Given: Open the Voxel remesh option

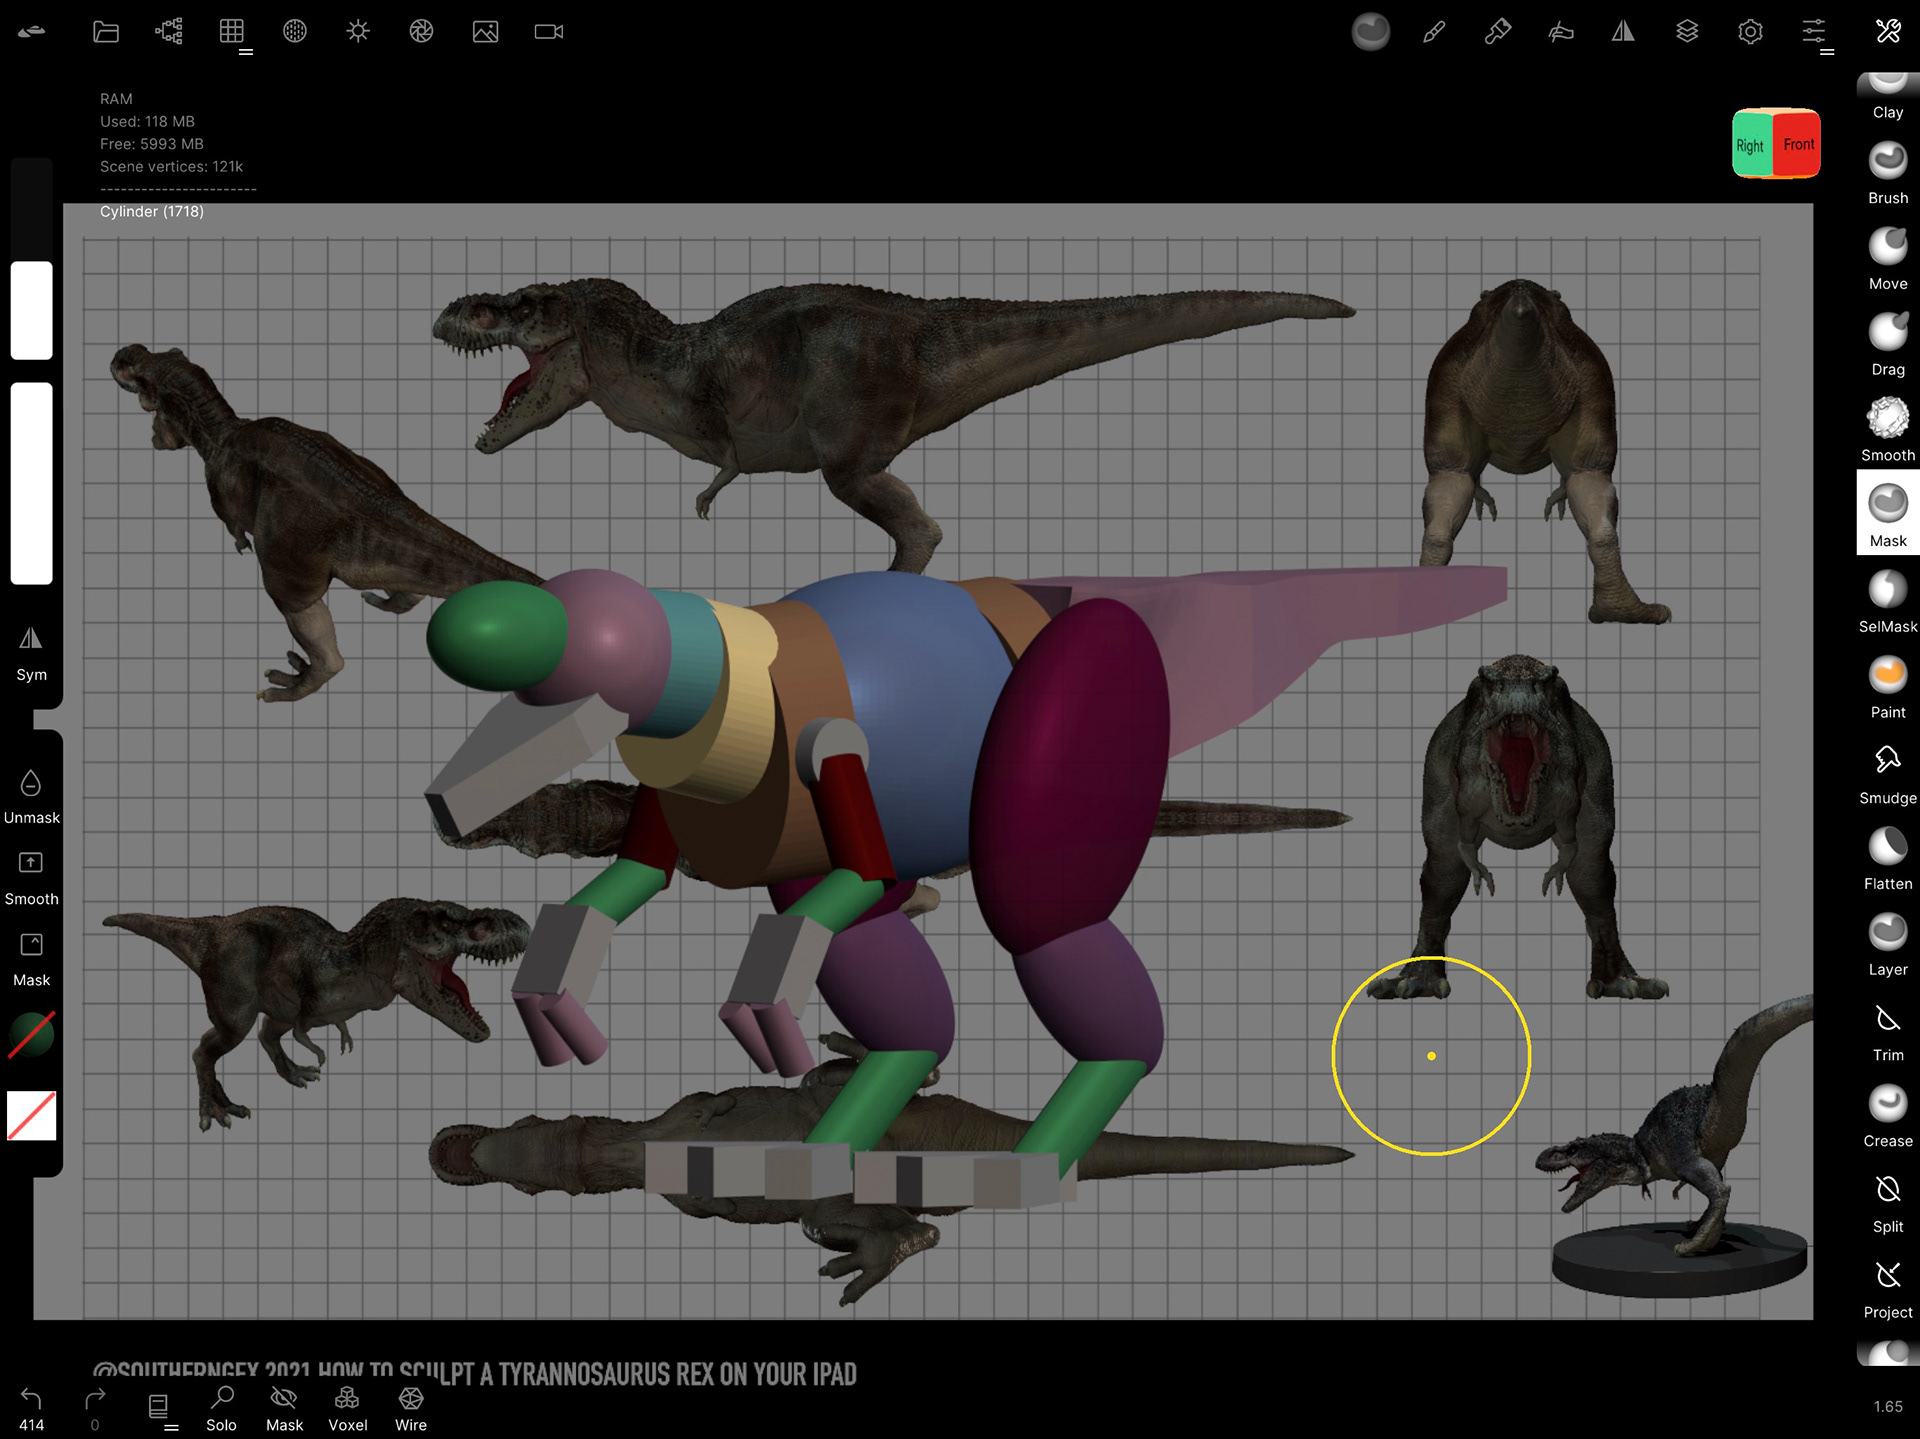Looking at the screenshot, I should pos(347,1410).
